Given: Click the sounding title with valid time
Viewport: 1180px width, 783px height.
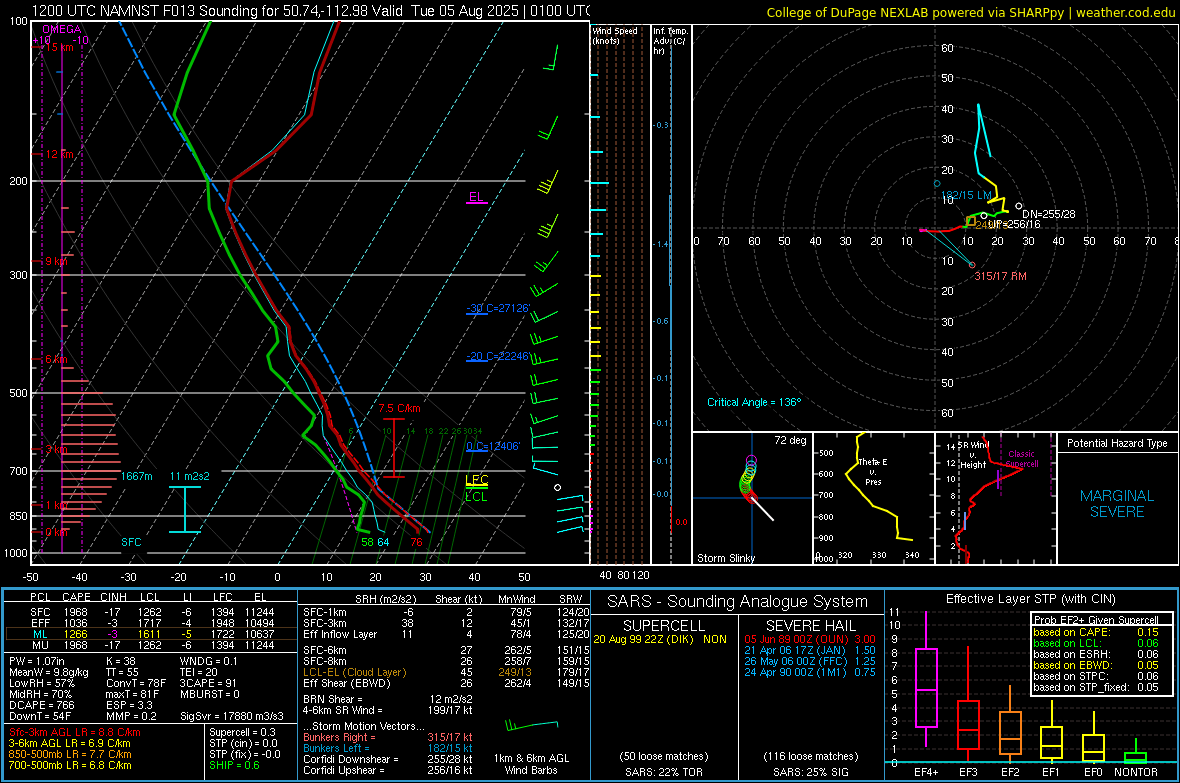Looking at the screenshot, I should point(311,11).
